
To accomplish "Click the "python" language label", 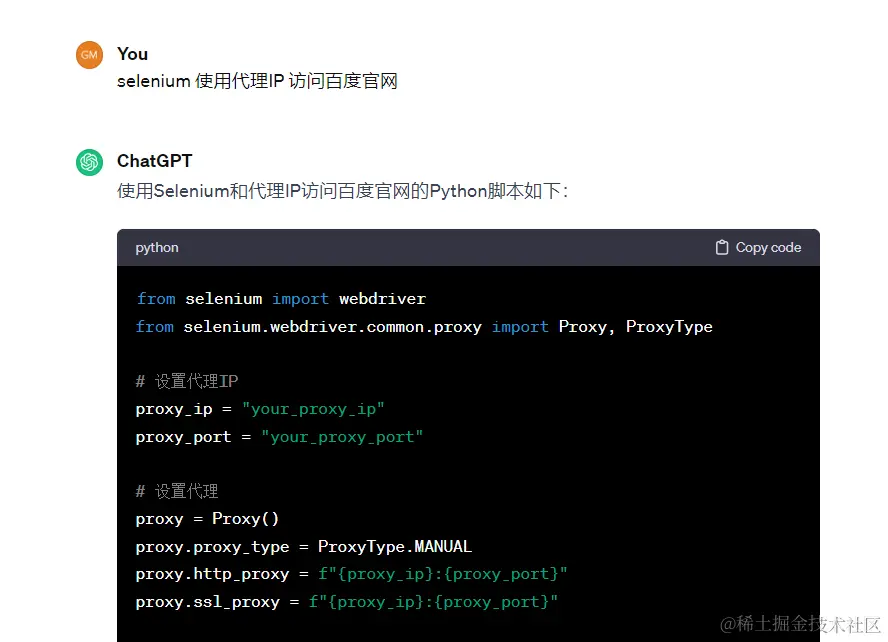I will 156,247.
